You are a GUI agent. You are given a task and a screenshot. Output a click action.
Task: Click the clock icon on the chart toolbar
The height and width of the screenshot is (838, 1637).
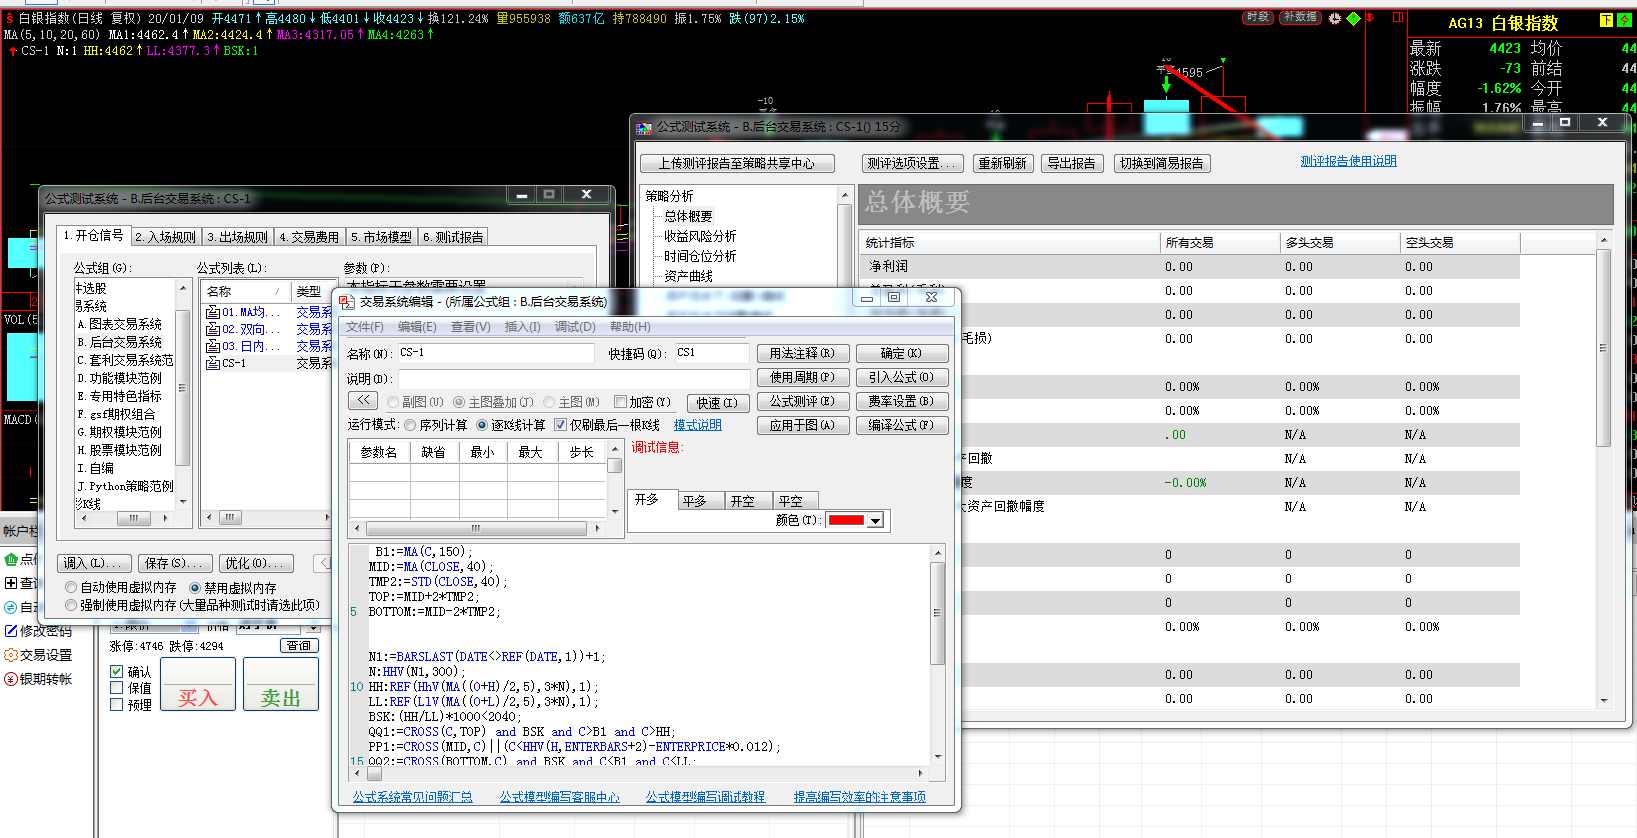point(1335,18)
